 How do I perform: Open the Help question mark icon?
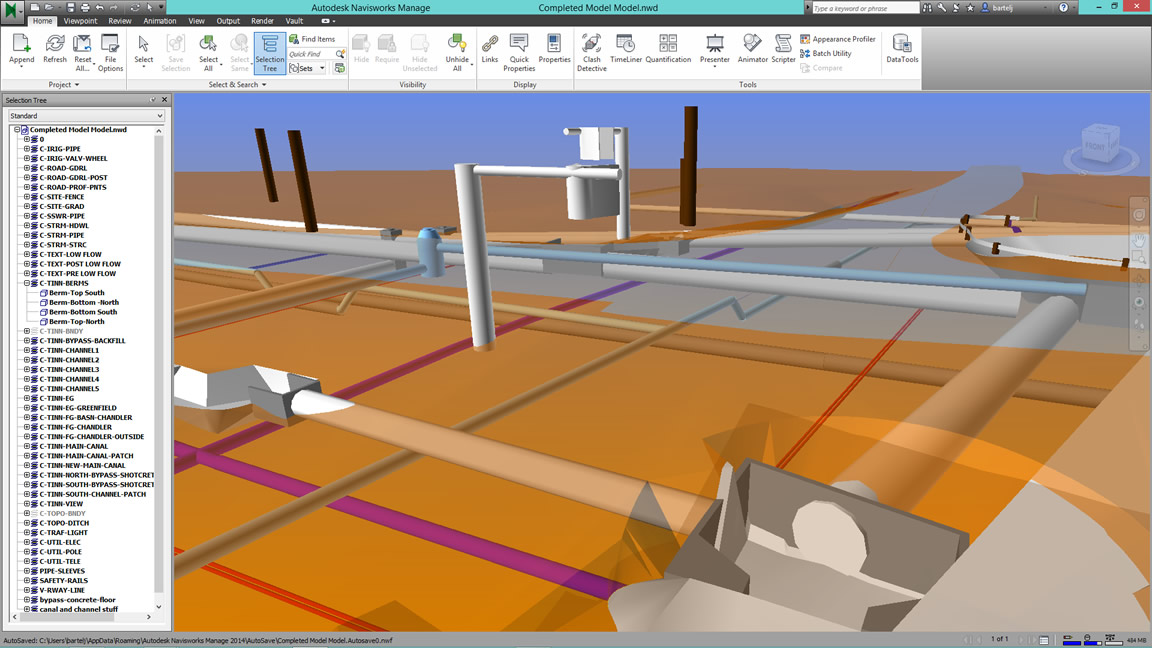tap(1063, 7)
